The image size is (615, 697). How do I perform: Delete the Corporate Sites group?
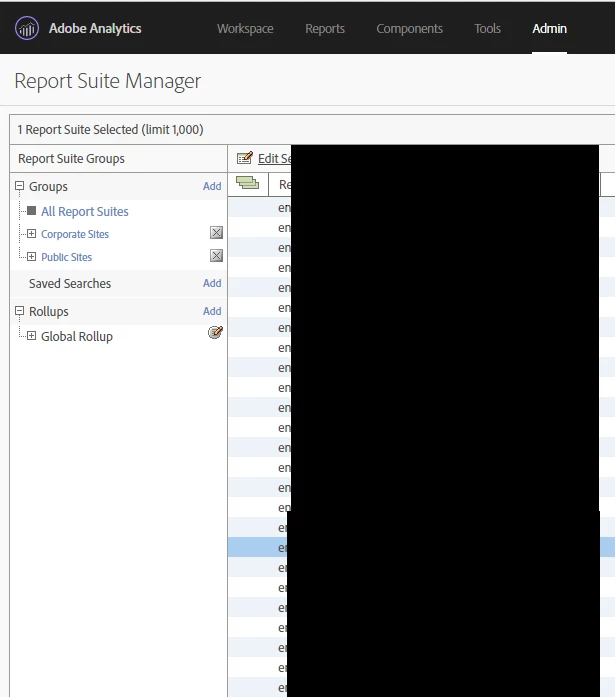pos(216,232)
